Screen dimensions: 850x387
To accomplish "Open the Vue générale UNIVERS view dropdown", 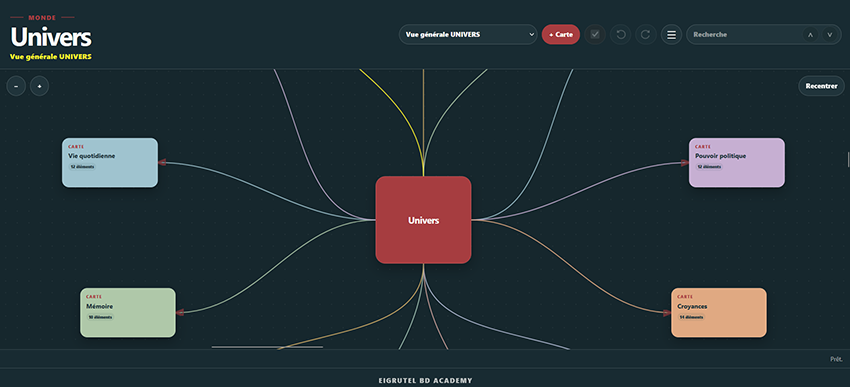I will tap(468, 35).
